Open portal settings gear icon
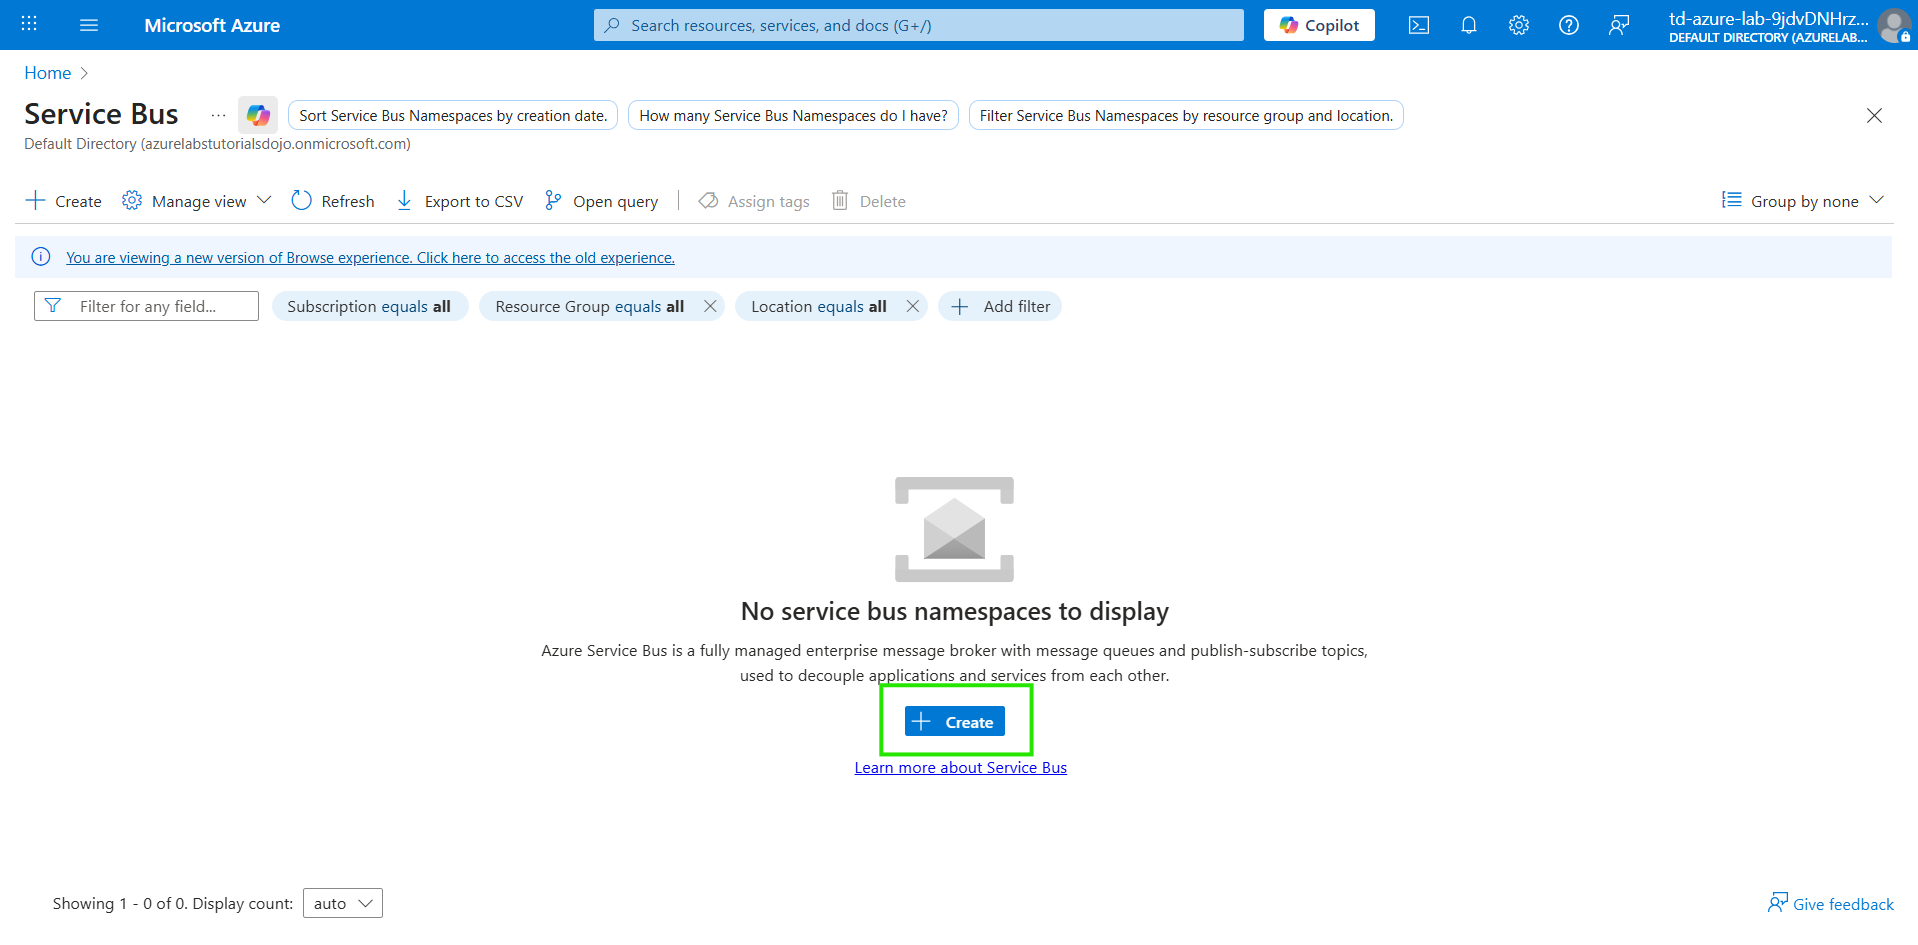This screenshot has width=1918, height=945. click(x=1518, y=25)
